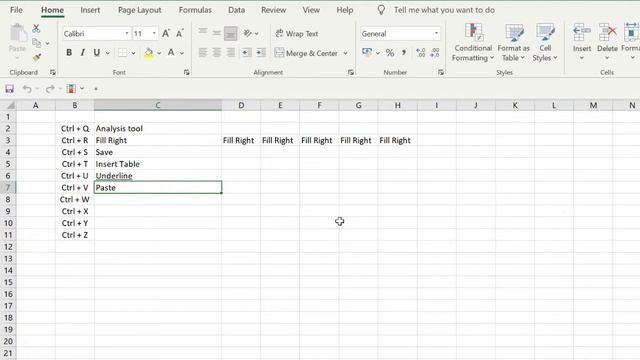Toggle Italic formatting
Screen dimensions: 640x360
pos(83,53)
